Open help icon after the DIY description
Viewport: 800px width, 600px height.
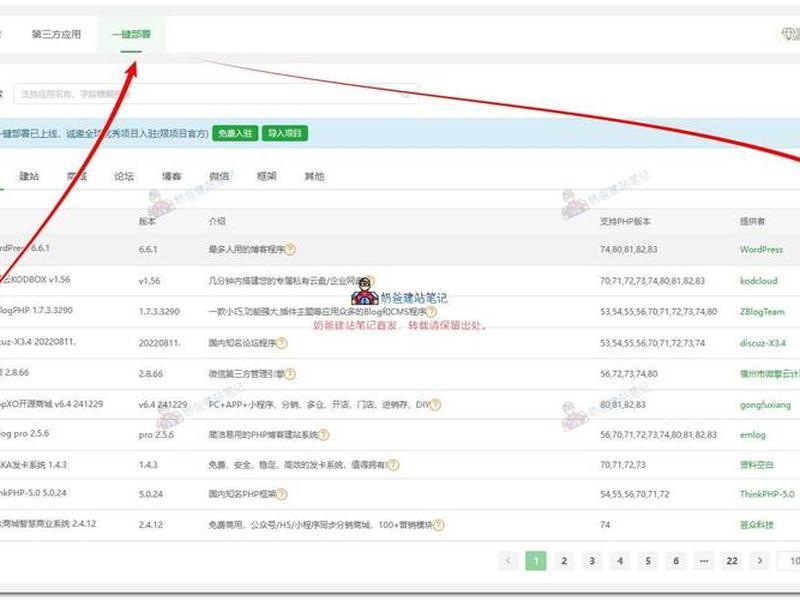(x=435, y=405)
